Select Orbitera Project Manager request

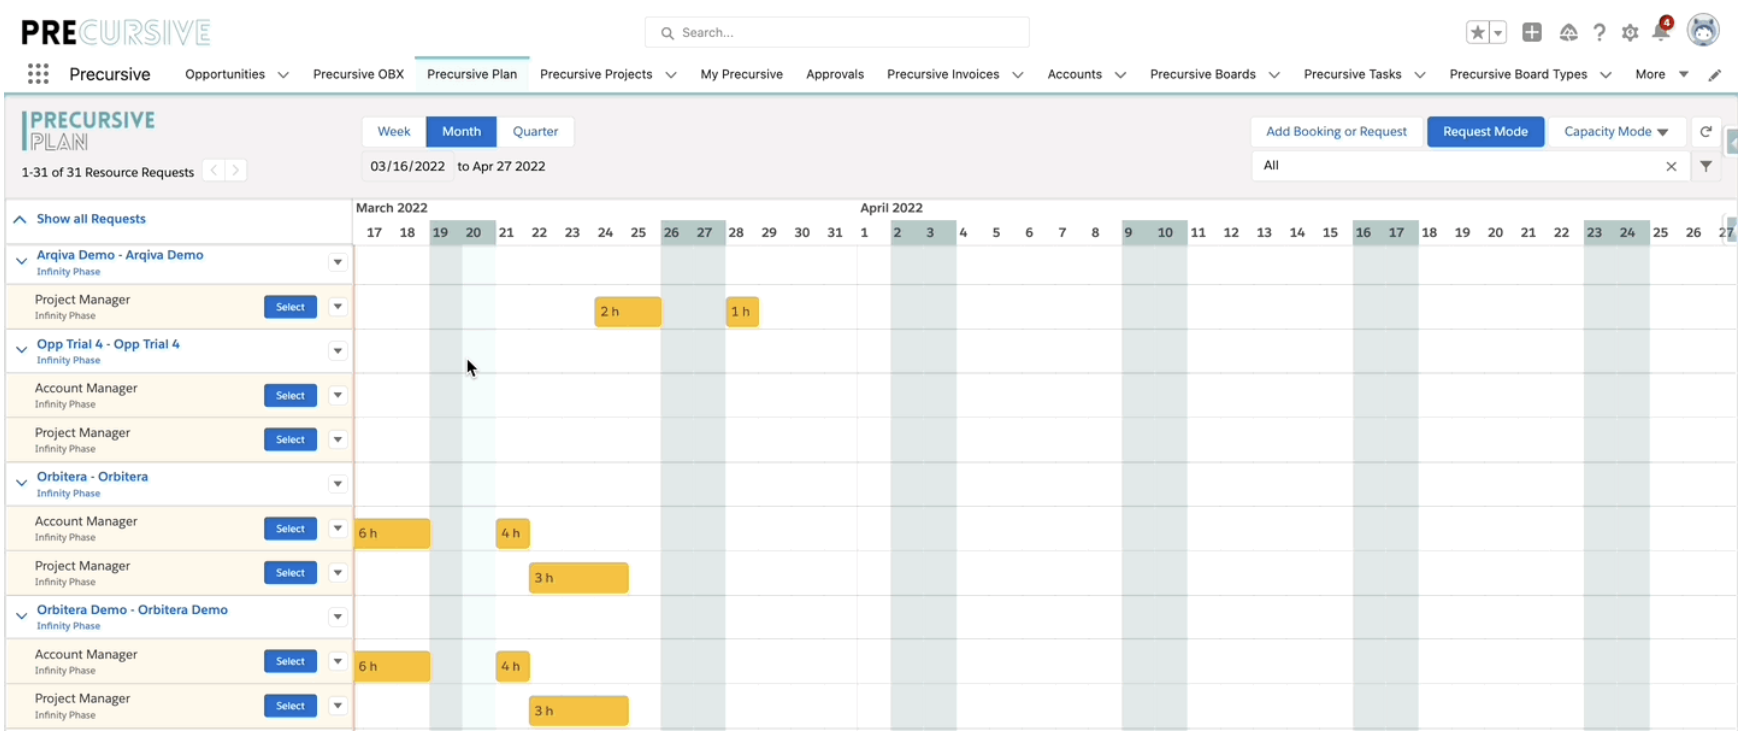290,573
